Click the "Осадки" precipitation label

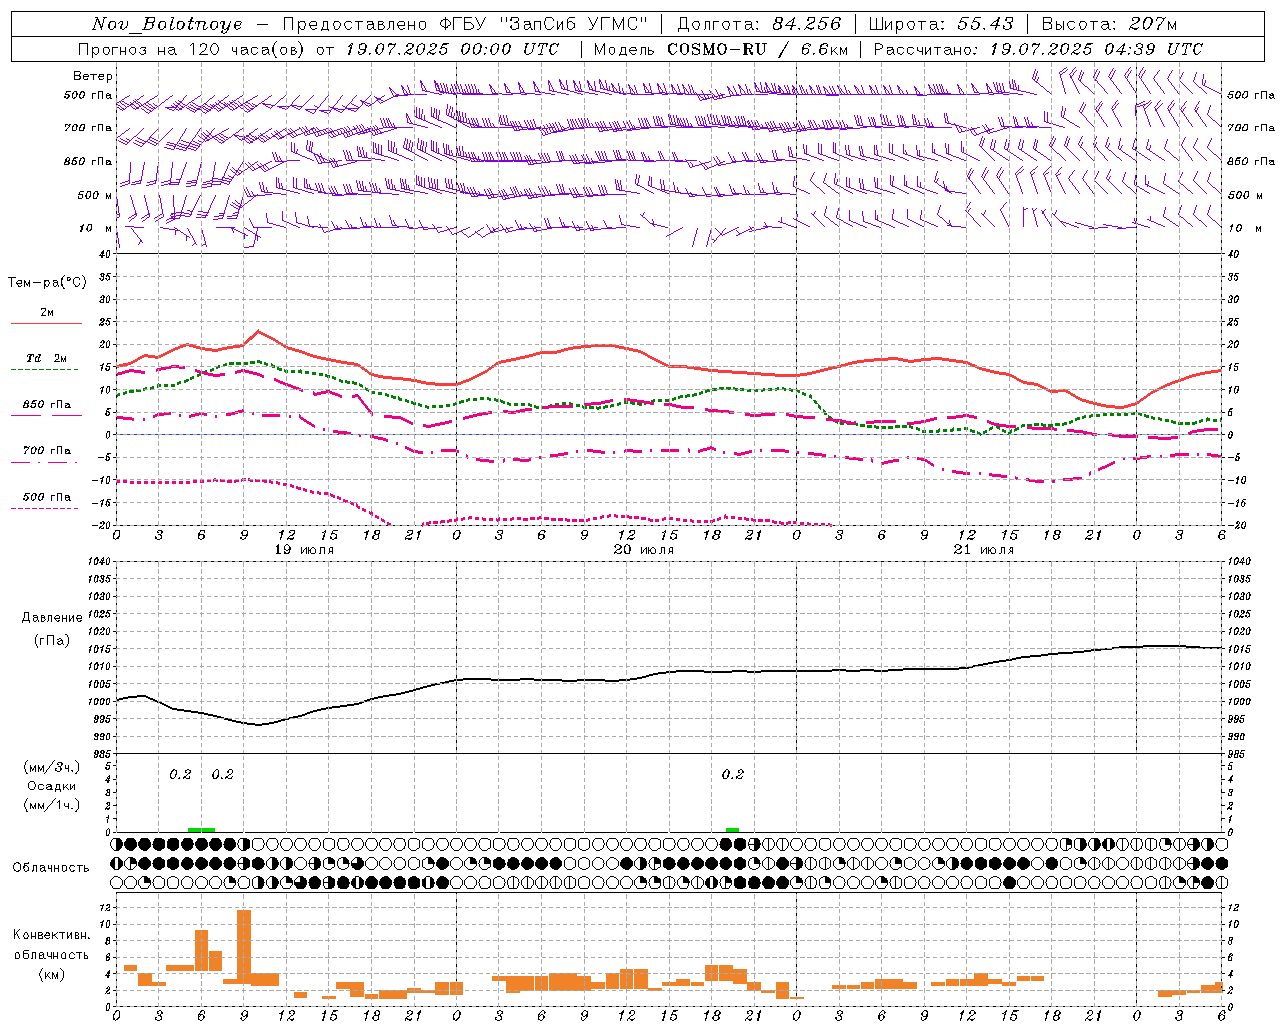(52, 786)
